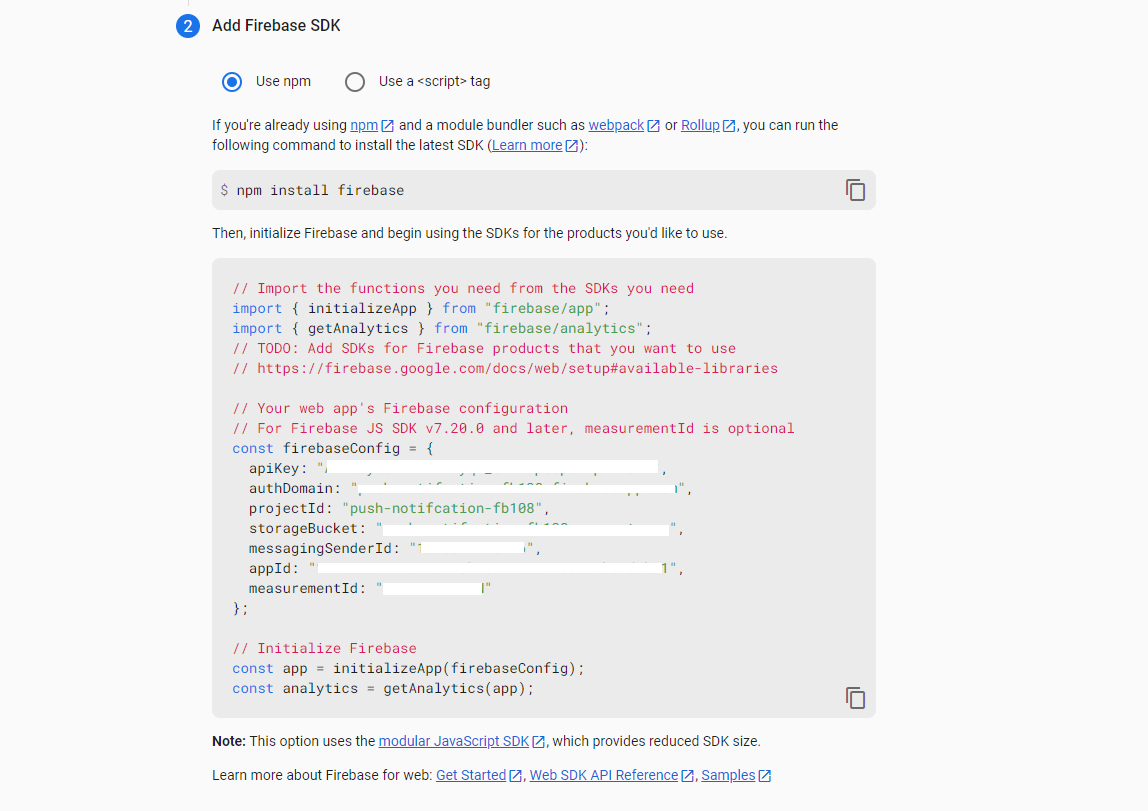Open the modular JavaScript SDK link
The image size is (1148, 811).
click(454, 741)
